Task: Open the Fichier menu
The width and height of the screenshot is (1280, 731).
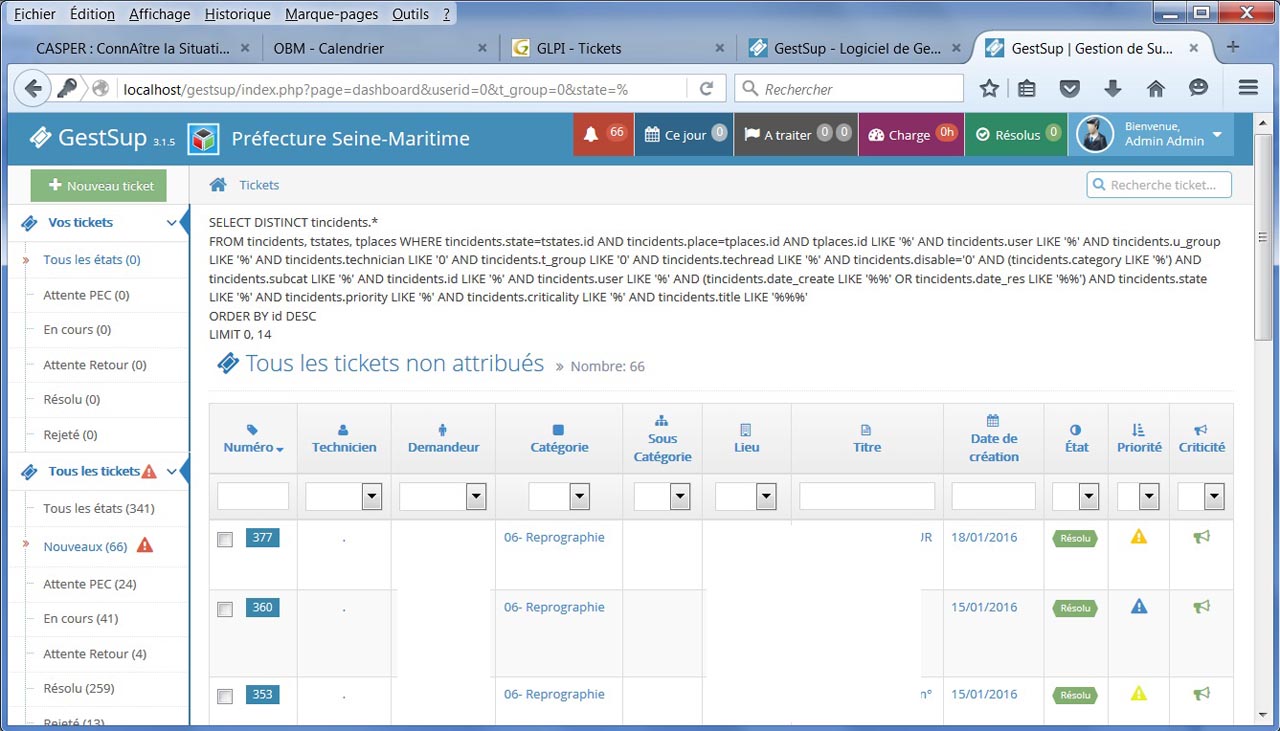Action: click(35, 14)
